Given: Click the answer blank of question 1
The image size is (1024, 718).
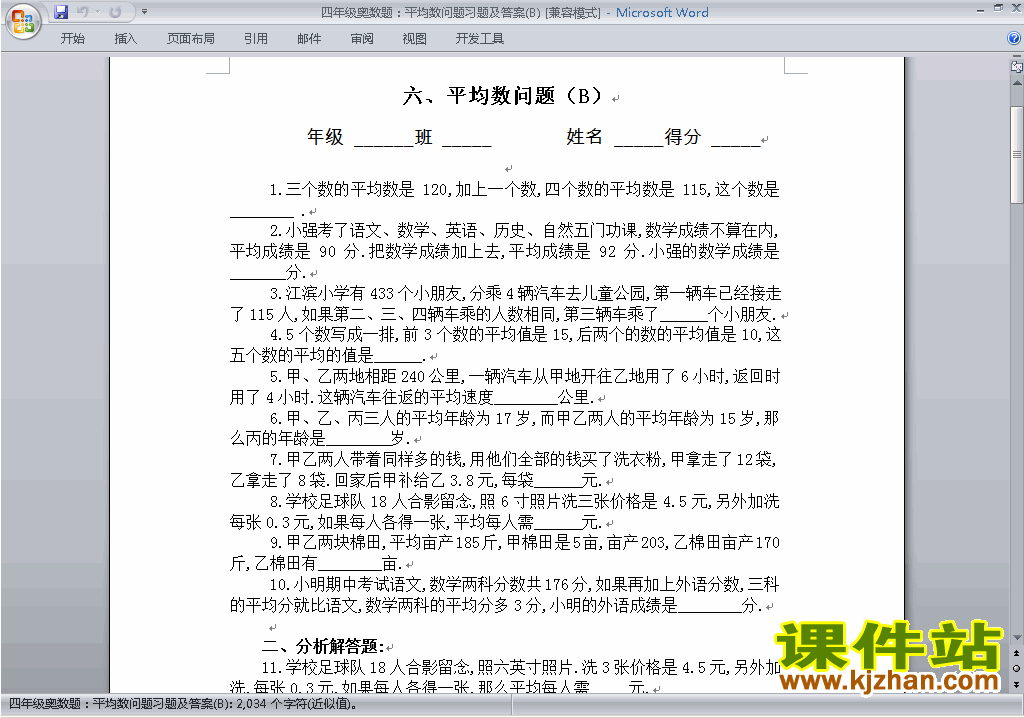Looking at the screenshot, I should tap(262, 212).
